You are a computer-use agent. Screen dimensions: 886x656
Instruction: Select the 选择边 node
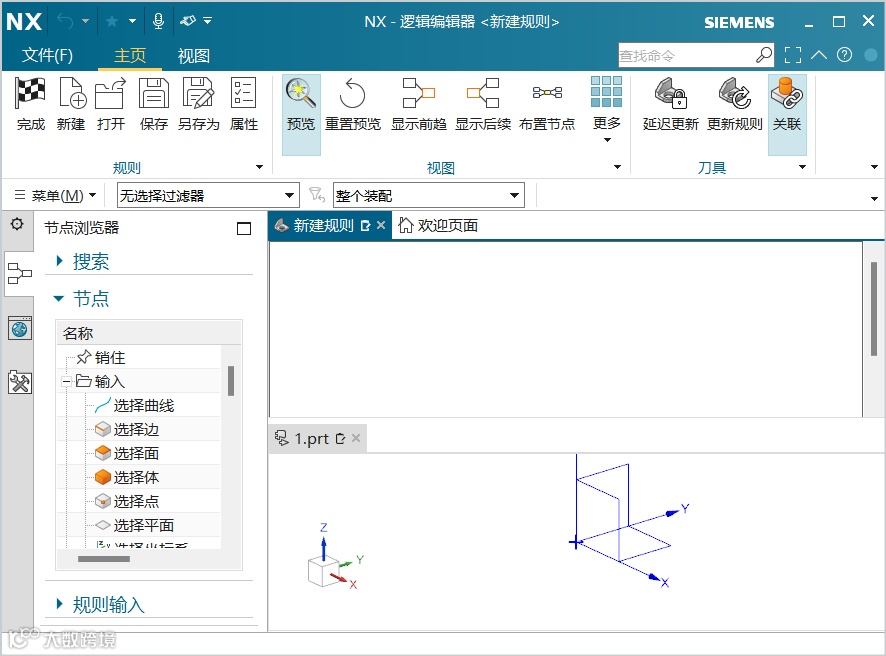coord(136,429)
